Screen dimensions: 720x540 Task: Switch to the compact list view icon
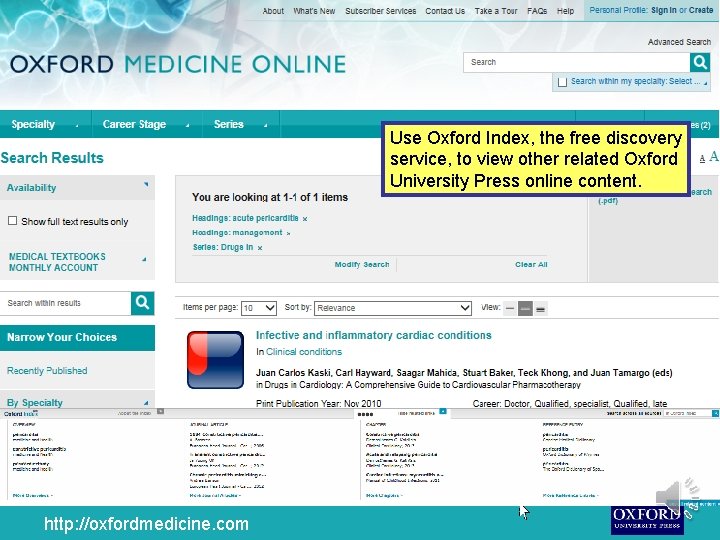pos(510,309)
